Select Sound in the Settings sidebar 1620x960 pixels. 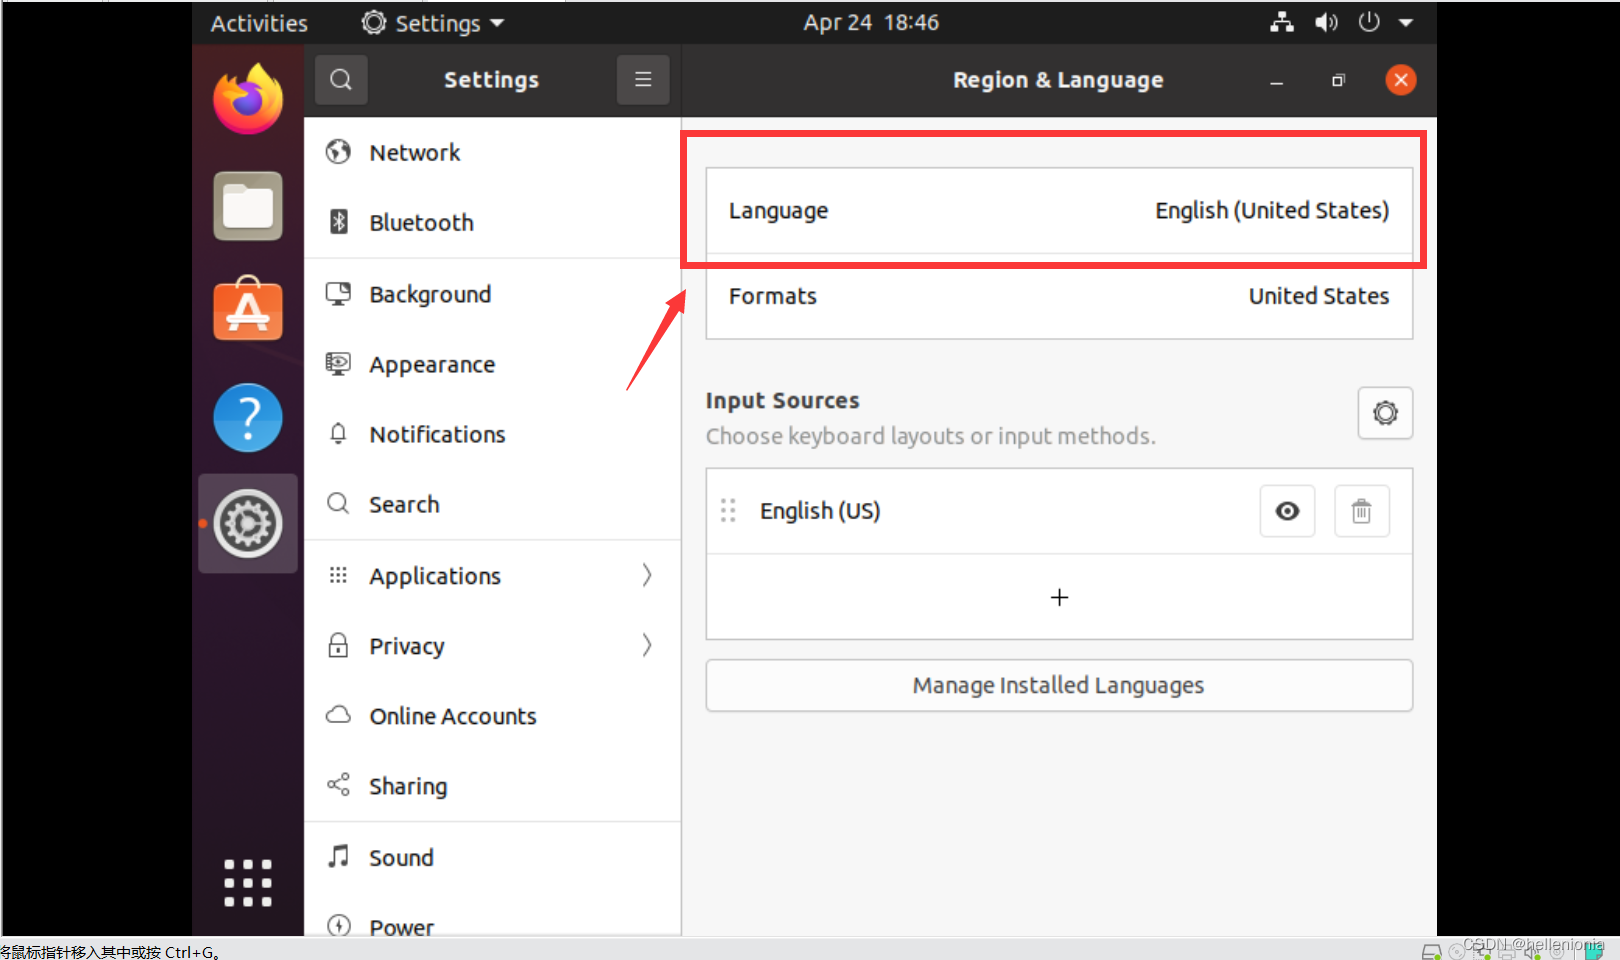click(401, 857)
